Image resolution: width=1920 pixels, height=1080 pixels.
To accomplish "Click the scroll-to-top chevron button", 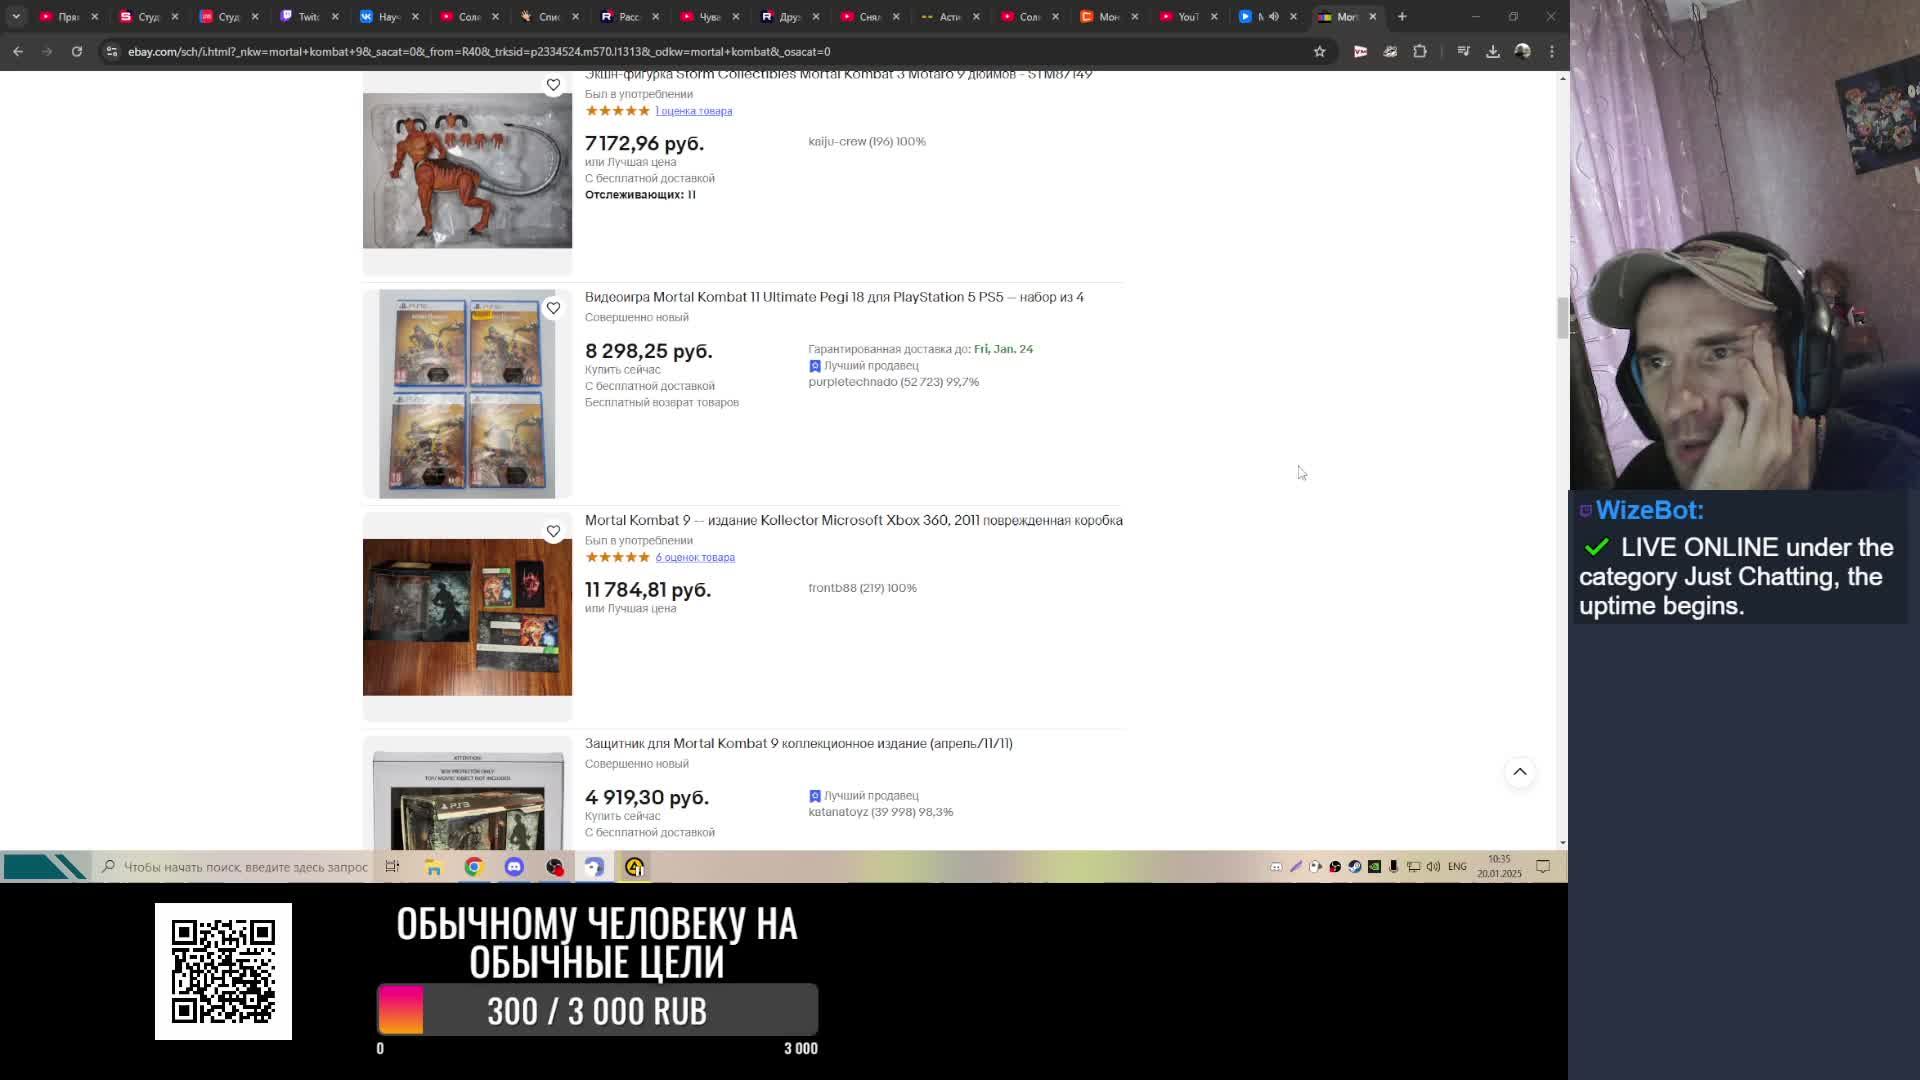I will [x=1519, y=772].
